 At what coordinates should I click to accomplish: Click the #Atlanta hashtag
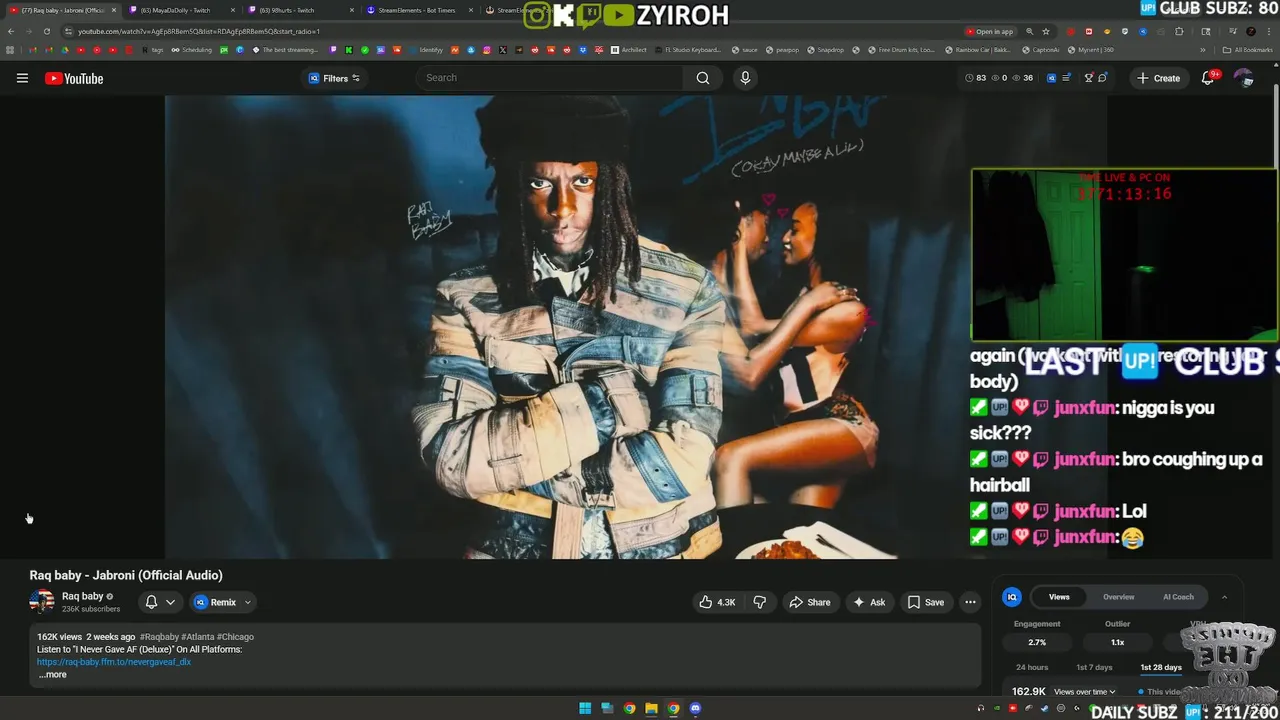(x=197, y=637)
